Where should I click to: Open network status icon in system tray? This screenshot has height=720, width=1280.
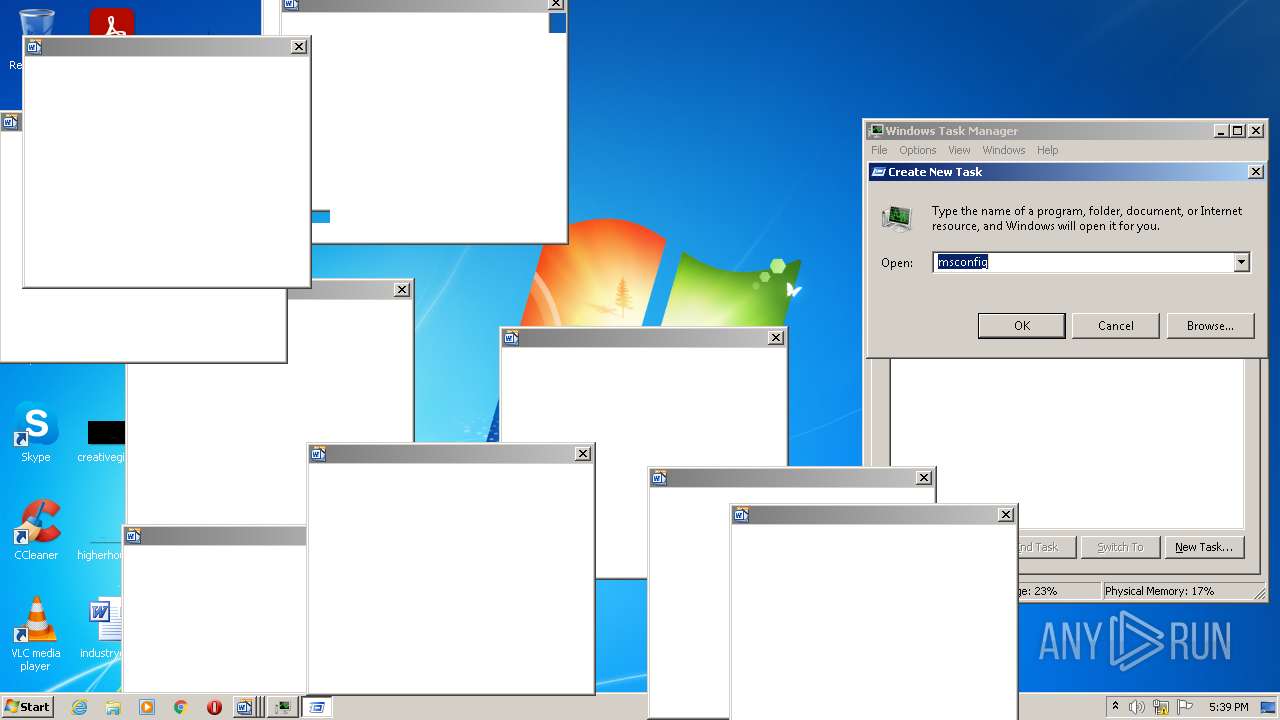[1161, 707]
